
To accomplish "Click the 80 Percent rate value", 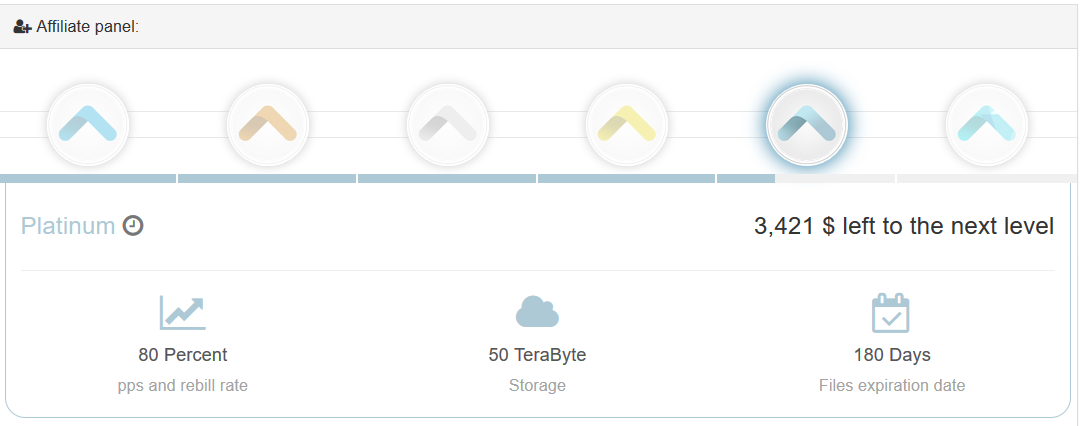I will click(182, 355).
